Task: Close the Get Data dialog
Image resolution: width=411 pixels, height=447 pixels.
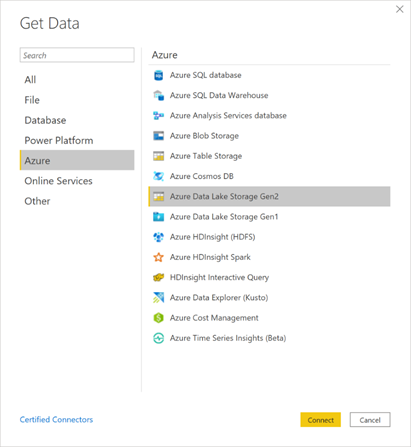Action: pyautogui.click(x=399, y=9)
